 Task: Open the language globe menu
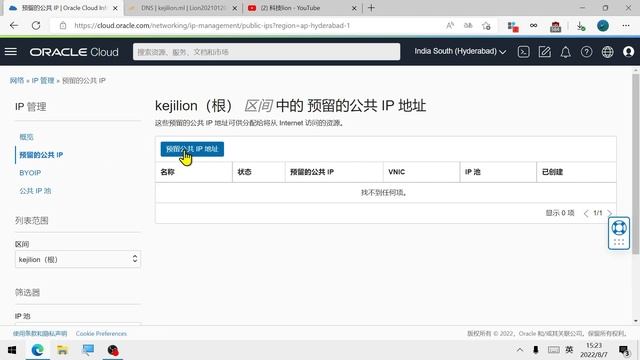point(607,52)
